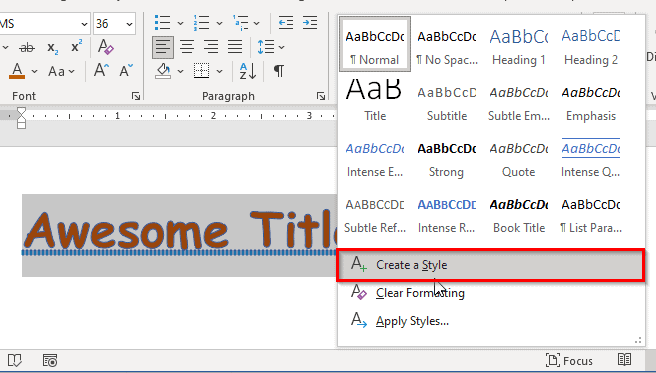This screenshot has height=373, width=656.
Task: Expand the Line Spacing dropdown arrow
Action: tap(282, 47)
